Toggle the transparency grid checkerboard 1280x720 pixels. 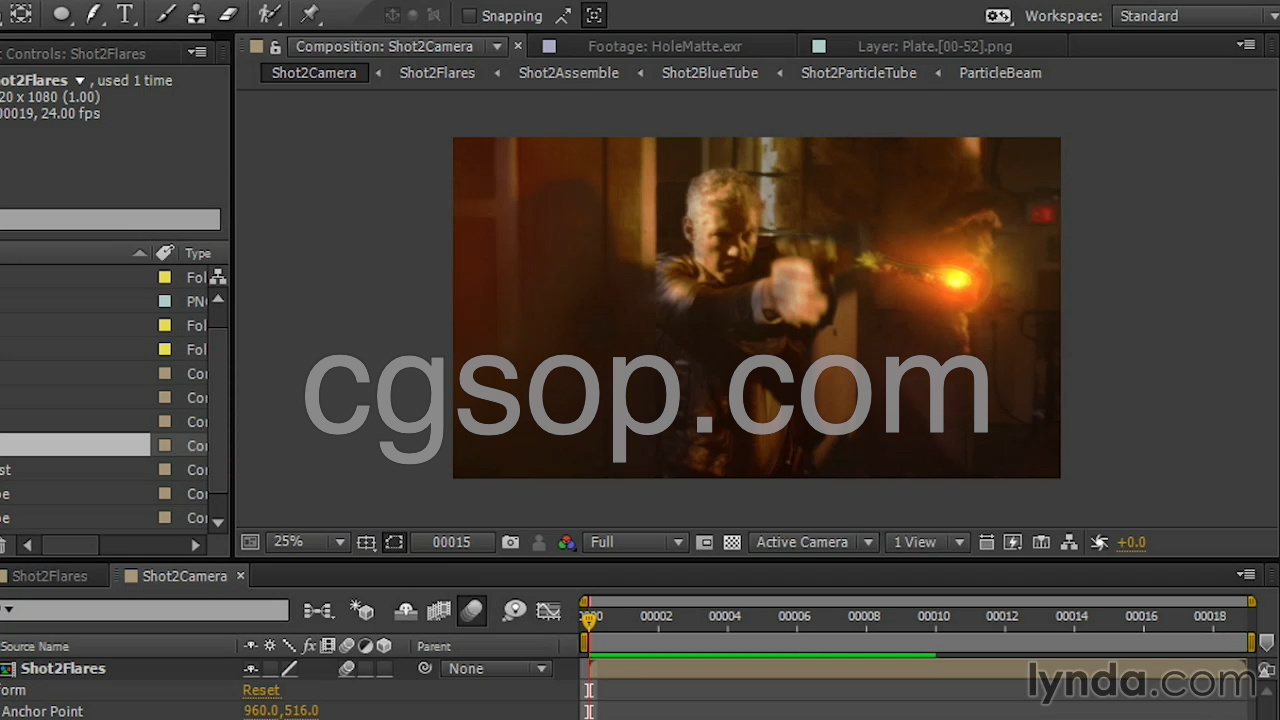click(732, 542)
